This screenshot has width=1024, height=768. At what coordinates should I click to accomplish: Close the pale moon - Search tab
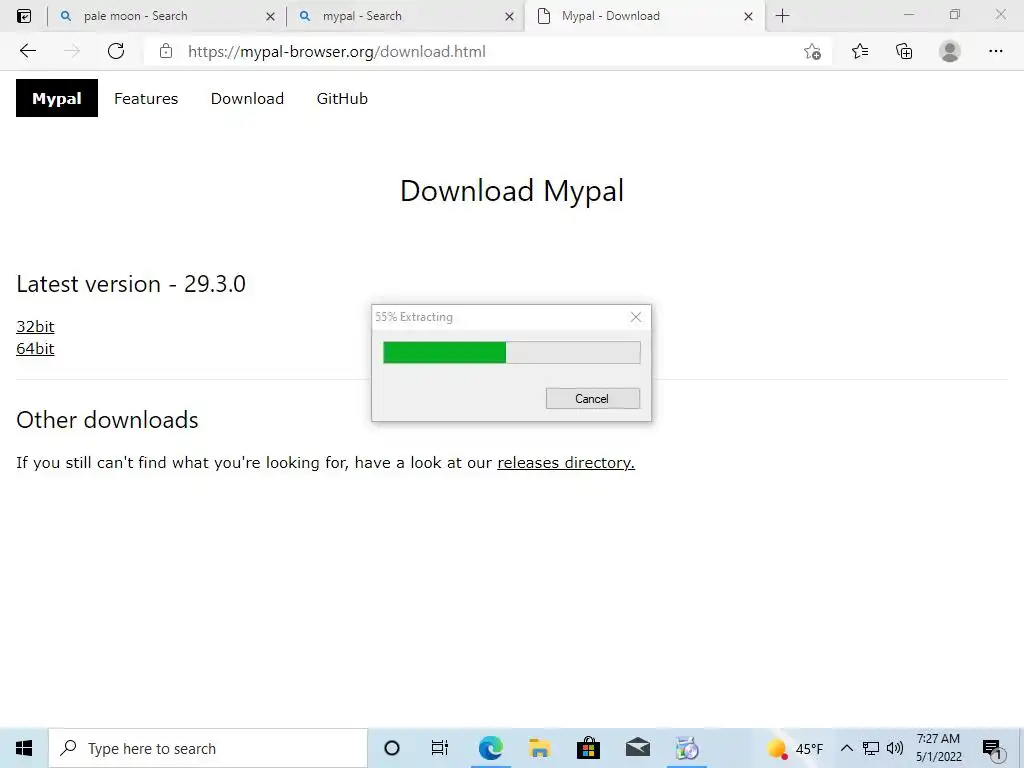(x=270, y=16)
